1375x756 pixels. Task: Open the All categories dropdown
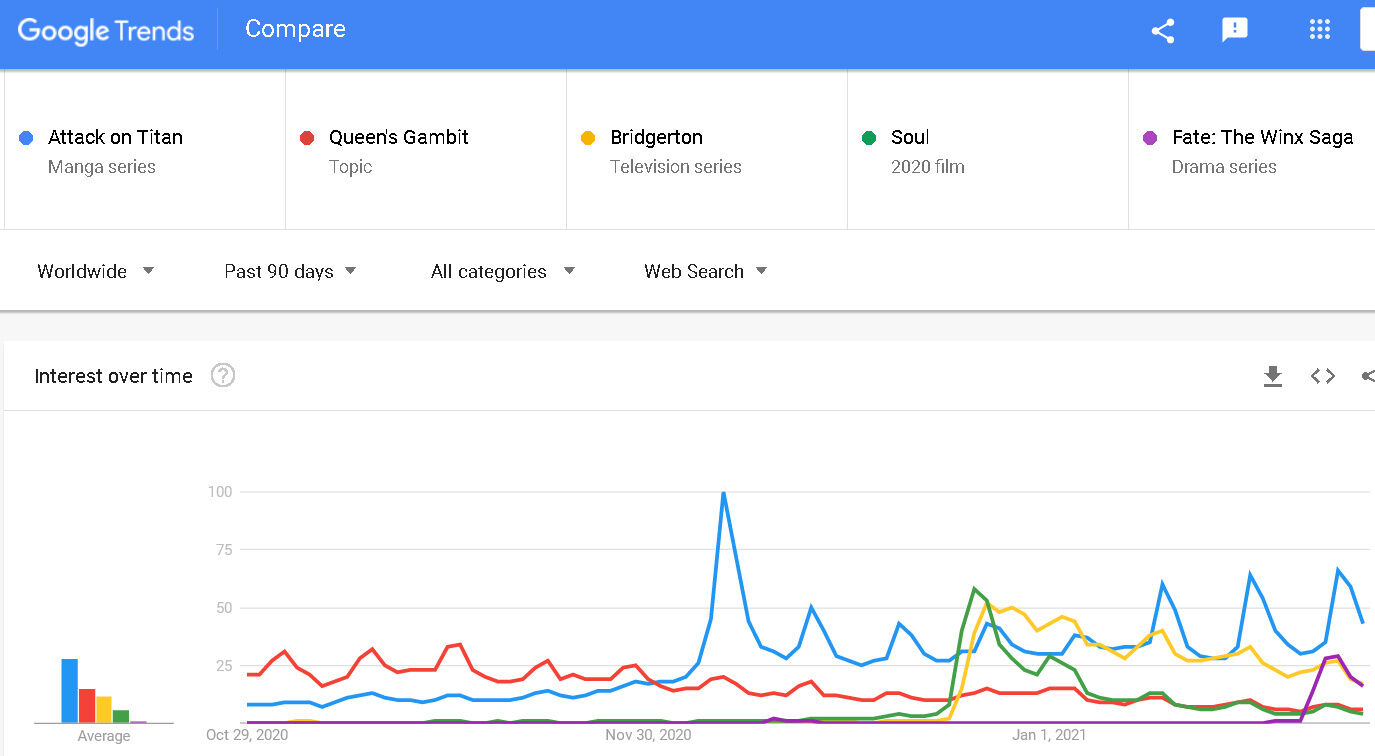[x=502, y=271]
